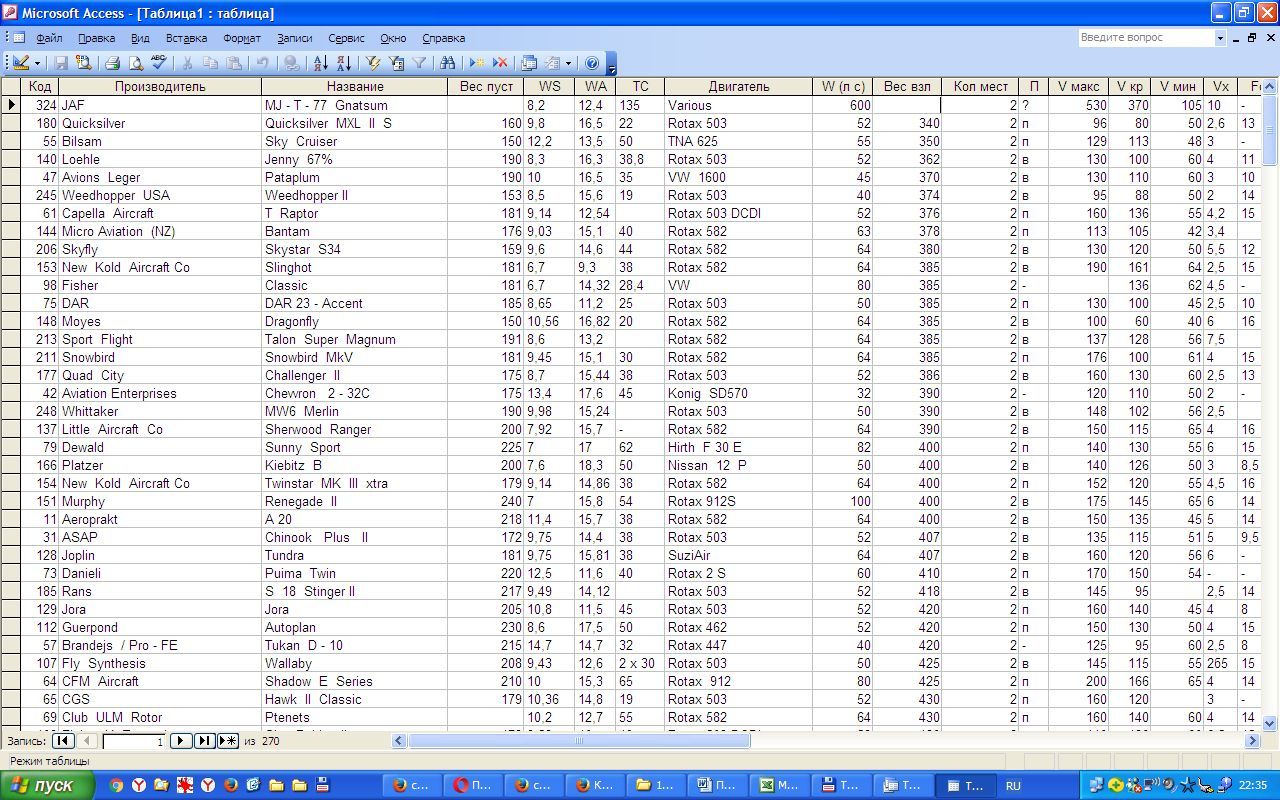Jump to the last record button

[x=204, y=741]
